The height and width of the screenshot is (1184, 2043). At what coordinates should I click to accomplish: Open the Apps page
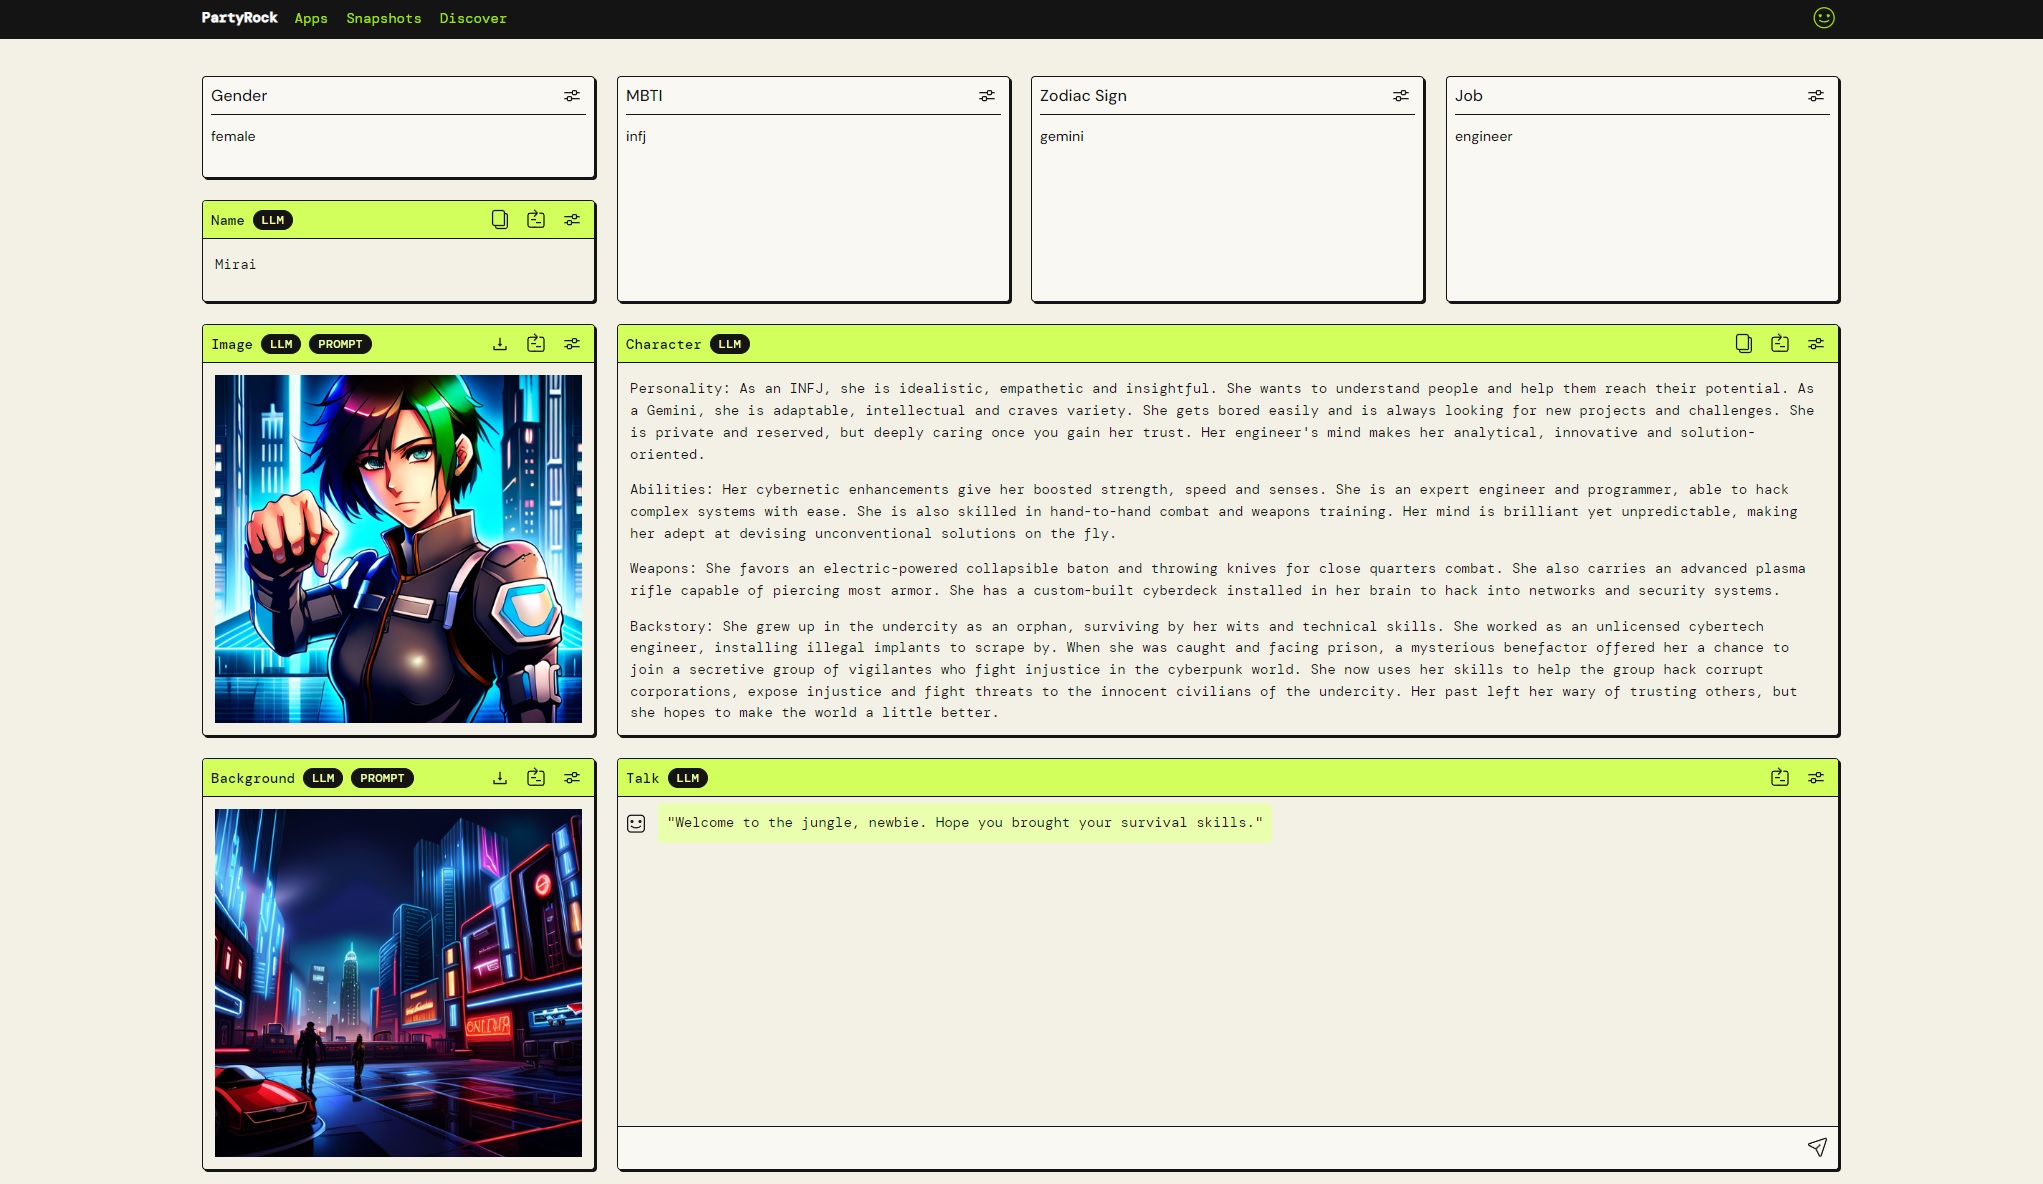[311, 18]
